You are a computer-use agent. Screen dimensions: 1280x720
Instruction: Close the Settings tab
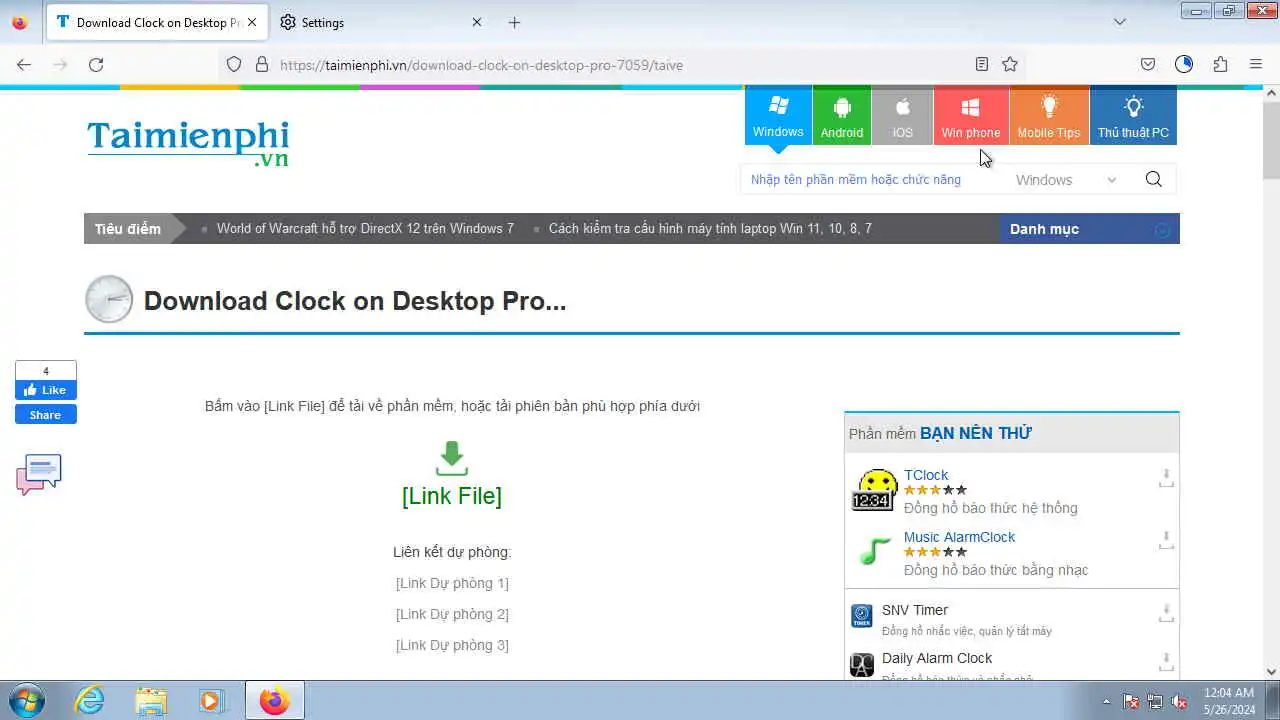tap(476, 22)
